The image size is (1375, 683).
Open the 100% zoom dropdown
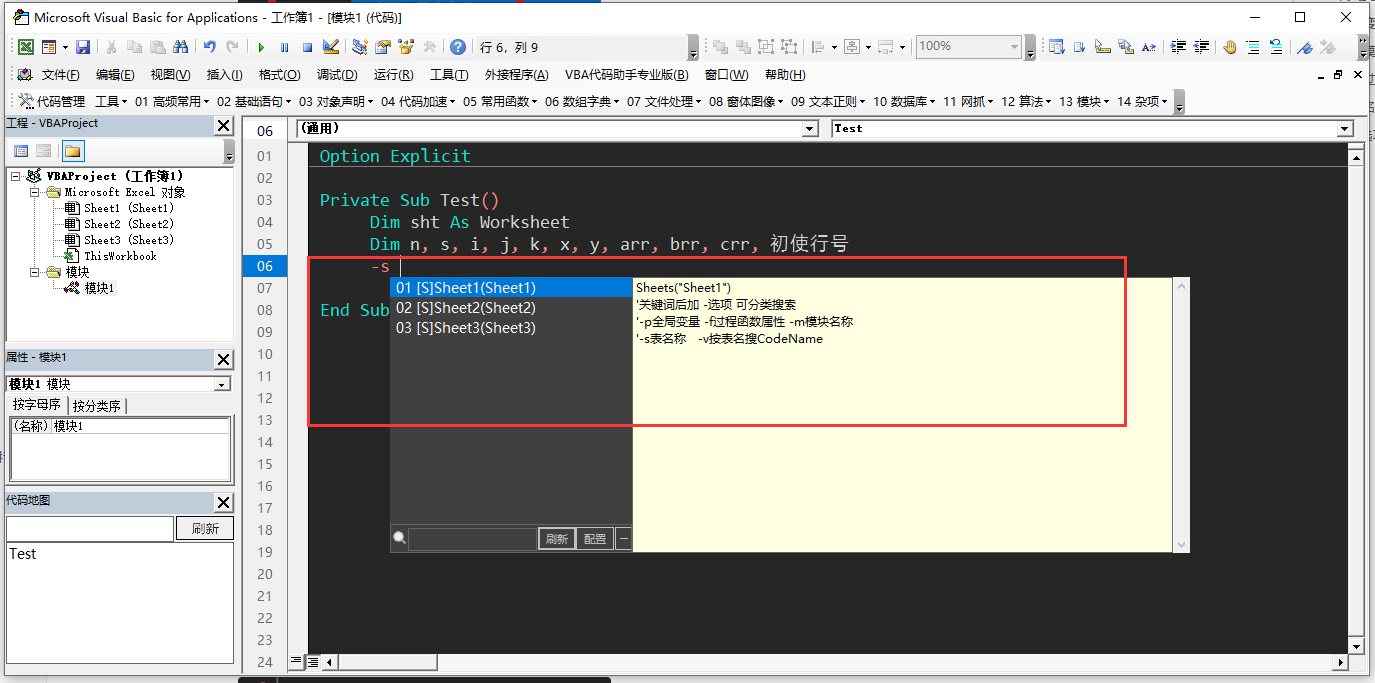(x=1014, y=47)
